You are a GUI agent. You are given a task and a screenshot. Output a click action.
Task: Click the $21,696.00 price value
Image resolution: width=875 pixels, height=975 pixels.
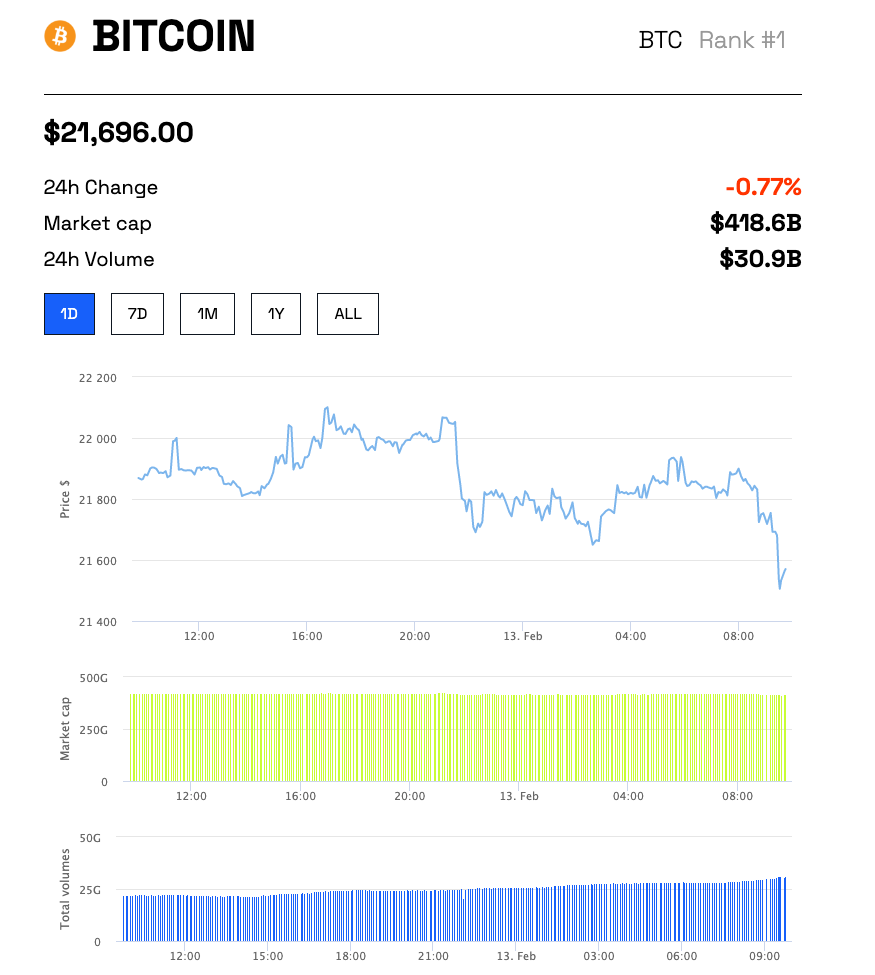(x=119, y=132)
